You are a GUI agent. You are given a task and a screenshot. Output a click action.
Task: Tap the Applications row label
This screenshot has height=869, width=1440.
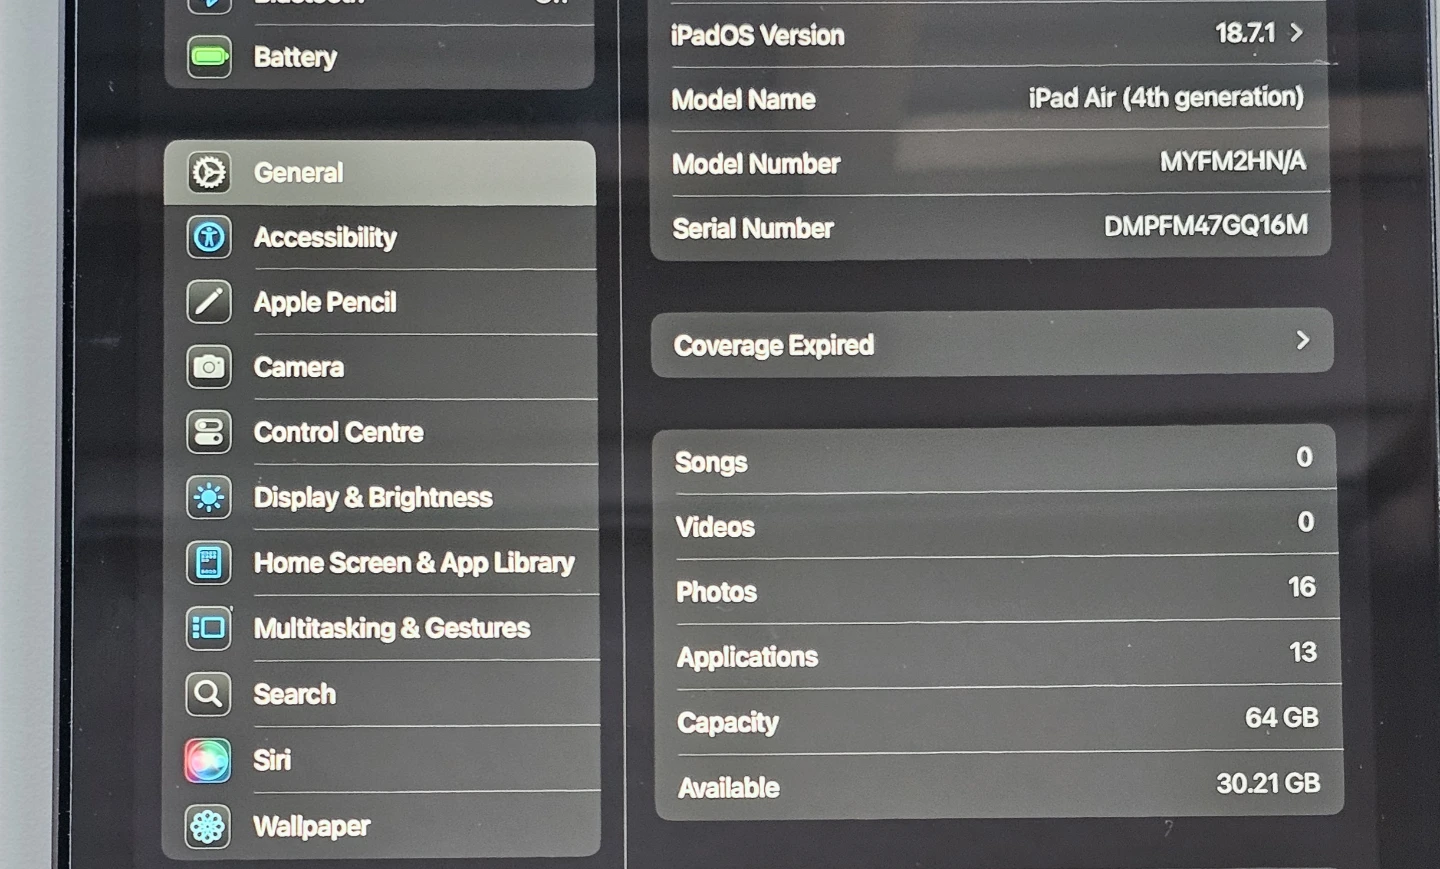(x=747, y=657)
